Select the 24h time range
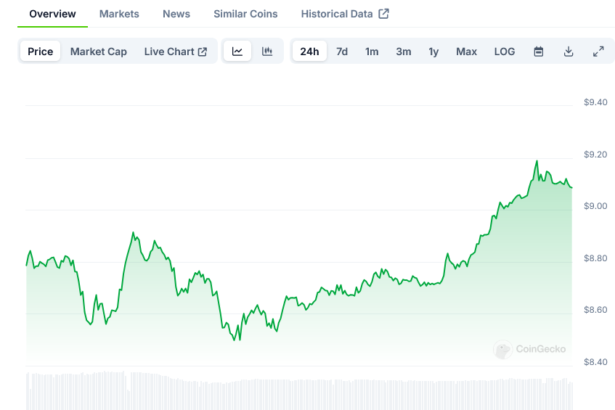Screen dimensions: 615x410 (x=309, y=52)
